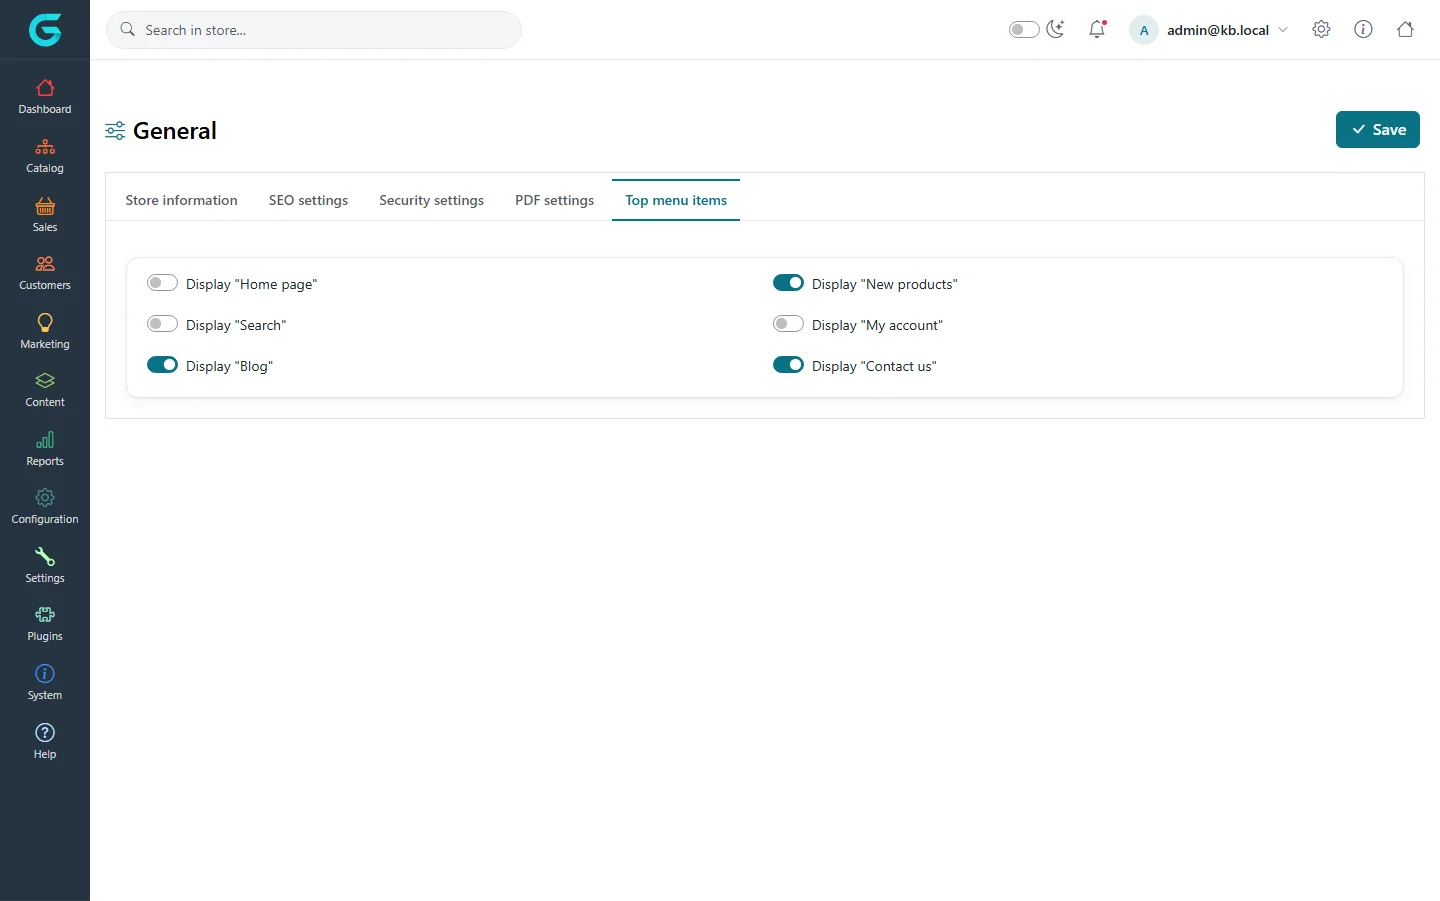Enable the Display "Search" toggle
Viewport: 1440px width, 901px height.
[x=162, y=324]
